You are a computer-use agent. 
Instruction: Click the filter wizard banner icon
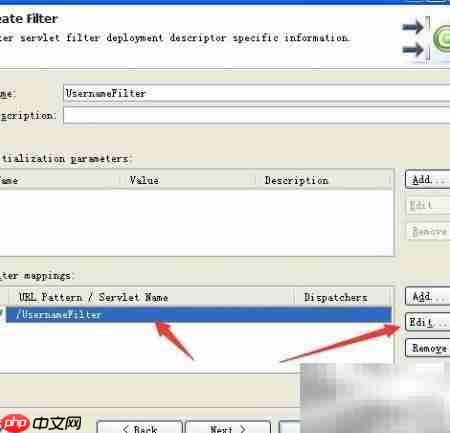pyautogui.click(x=425, y=39)
